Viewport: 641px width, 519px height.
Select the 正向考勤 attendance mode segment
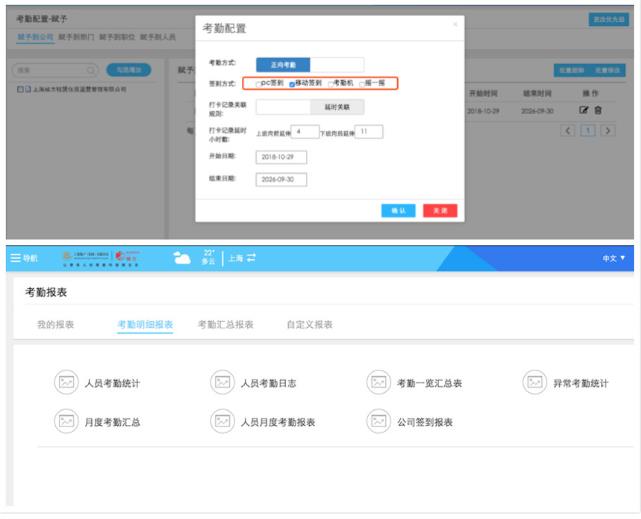pos(283,65)
